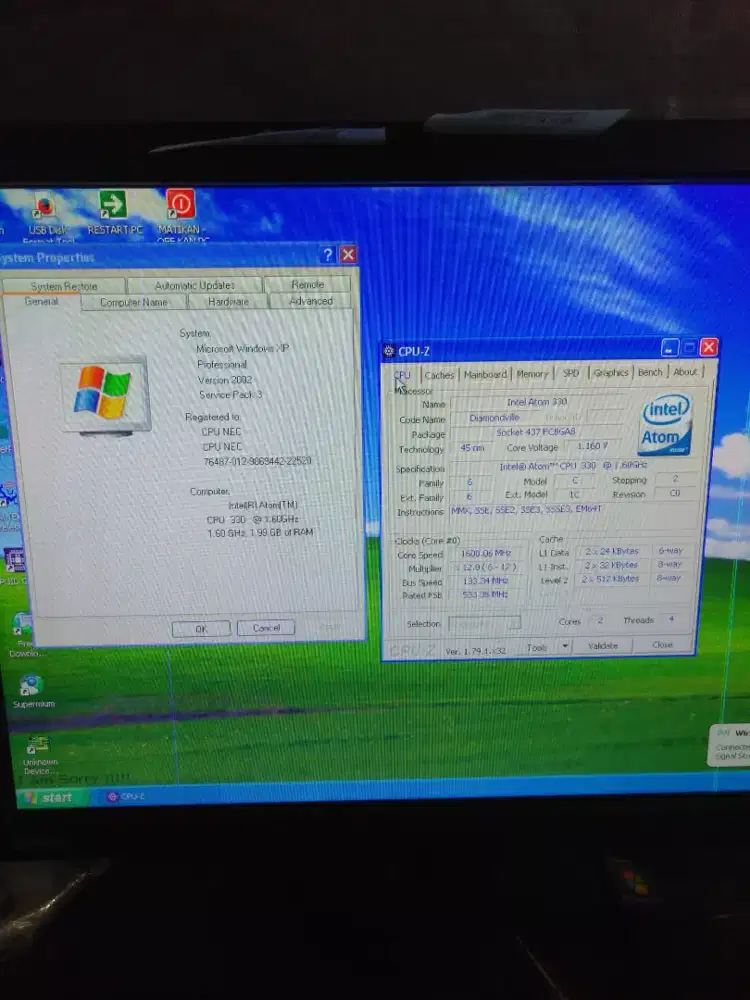
Task: Click the Core Voltage value 1.160 V
Action: click(592, 446)
